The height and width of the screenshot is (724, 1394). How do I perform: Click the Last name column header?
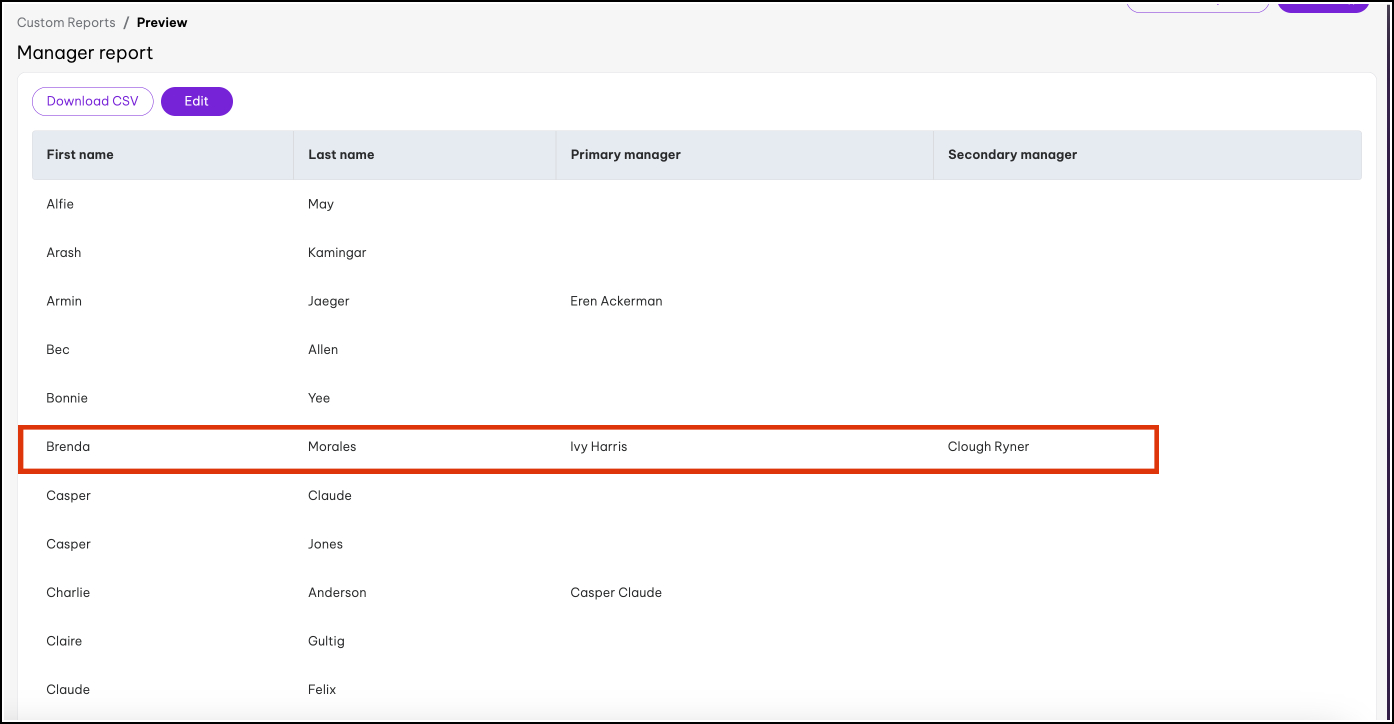tap(341, 155)
